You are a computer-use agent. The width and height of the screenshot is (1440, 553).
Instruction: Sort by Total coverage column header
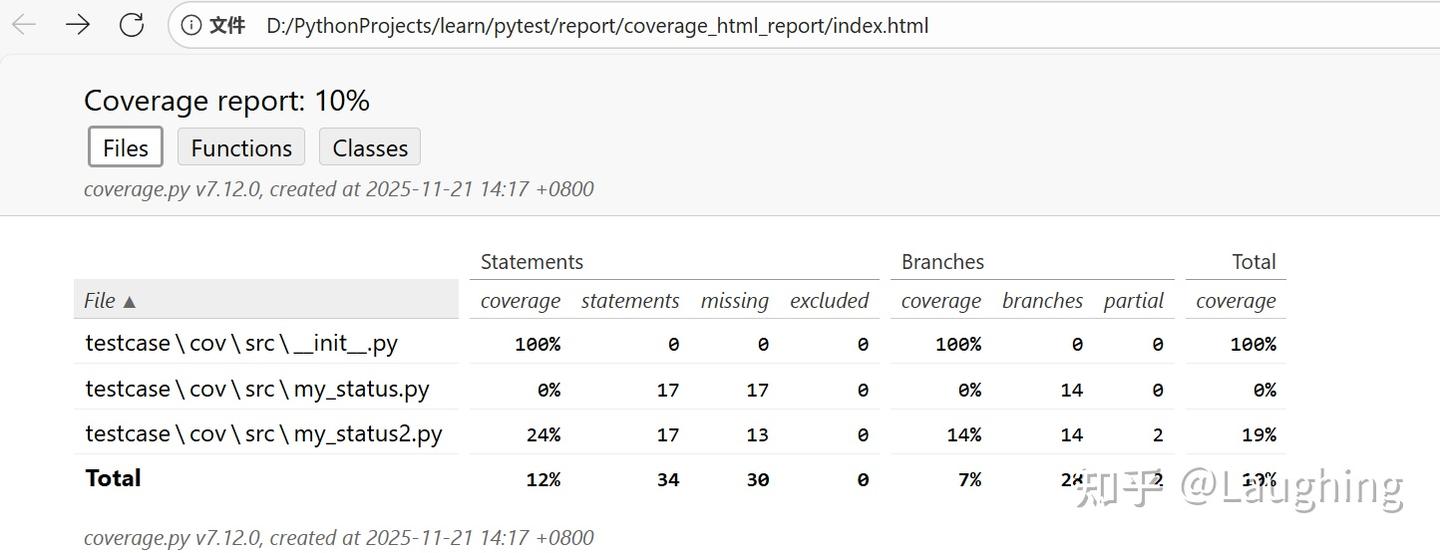click(1235, 301)
